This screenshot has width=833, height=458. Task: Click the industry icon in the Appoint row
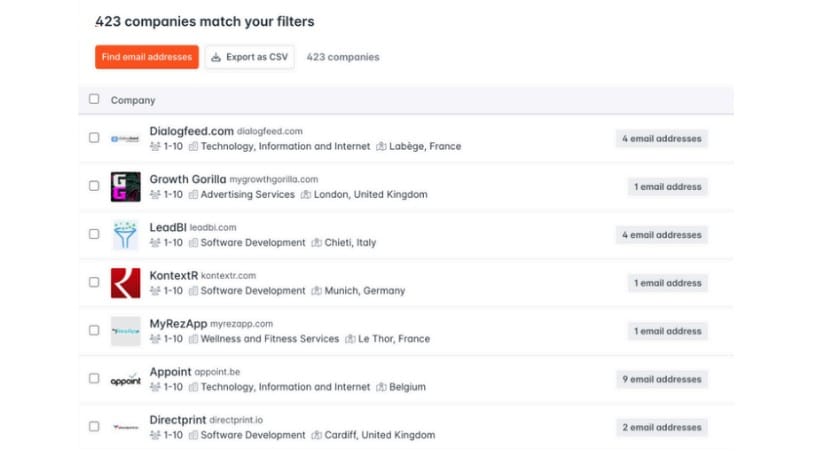click(193, 387)
